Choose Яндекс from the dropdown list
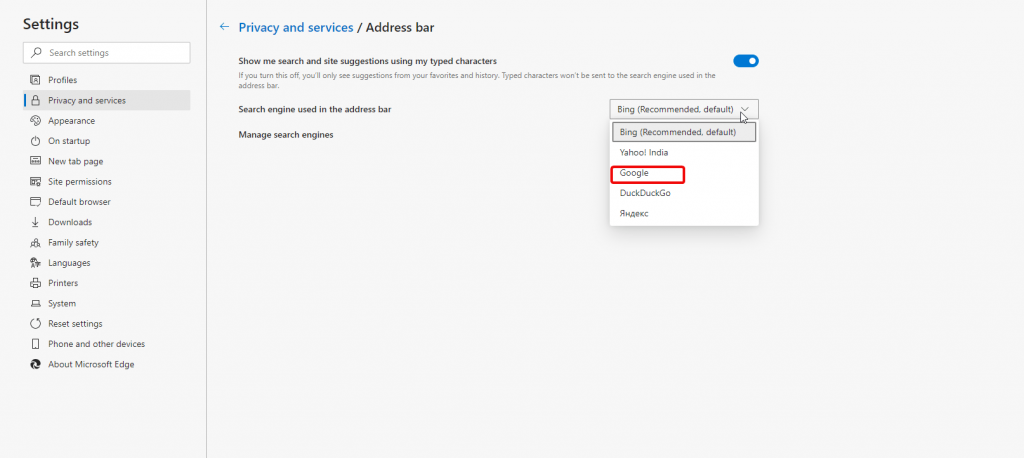This screenshot has width=1024, height=458. point(684,214)
